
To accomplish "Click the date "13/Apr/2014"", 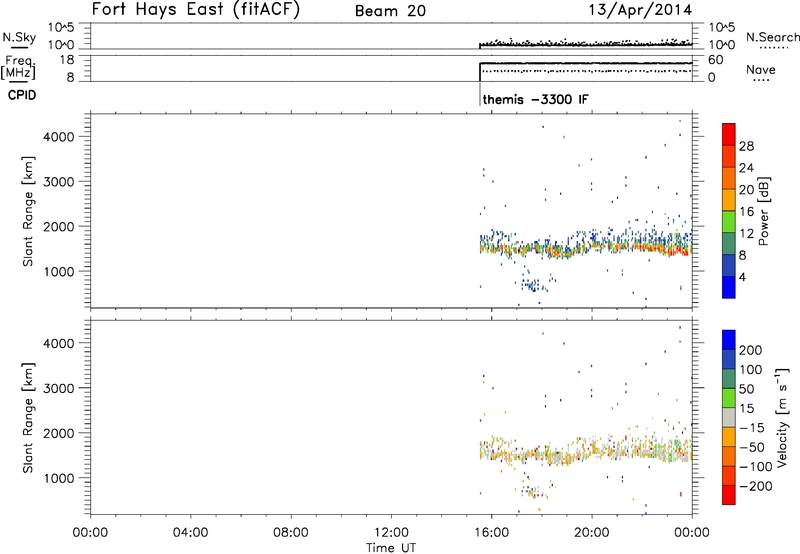I will pos(640,10).
